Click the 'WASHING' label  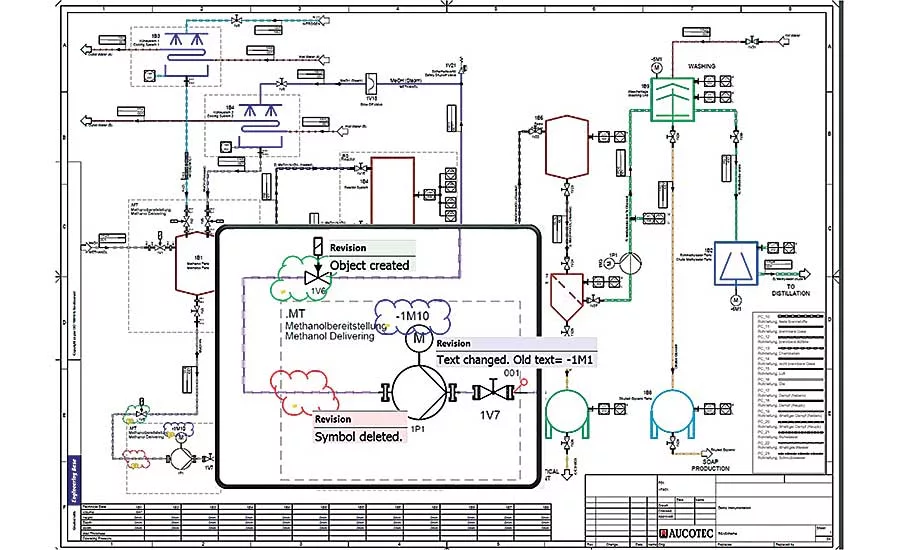701,67
